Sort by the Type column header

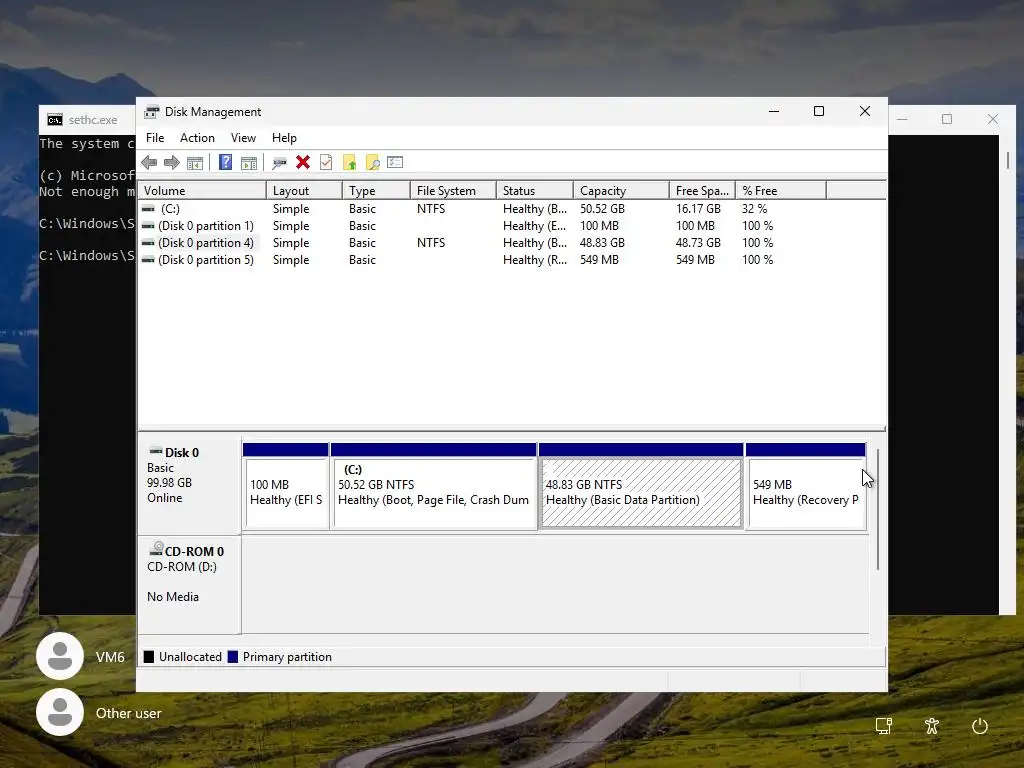[376, 191]
